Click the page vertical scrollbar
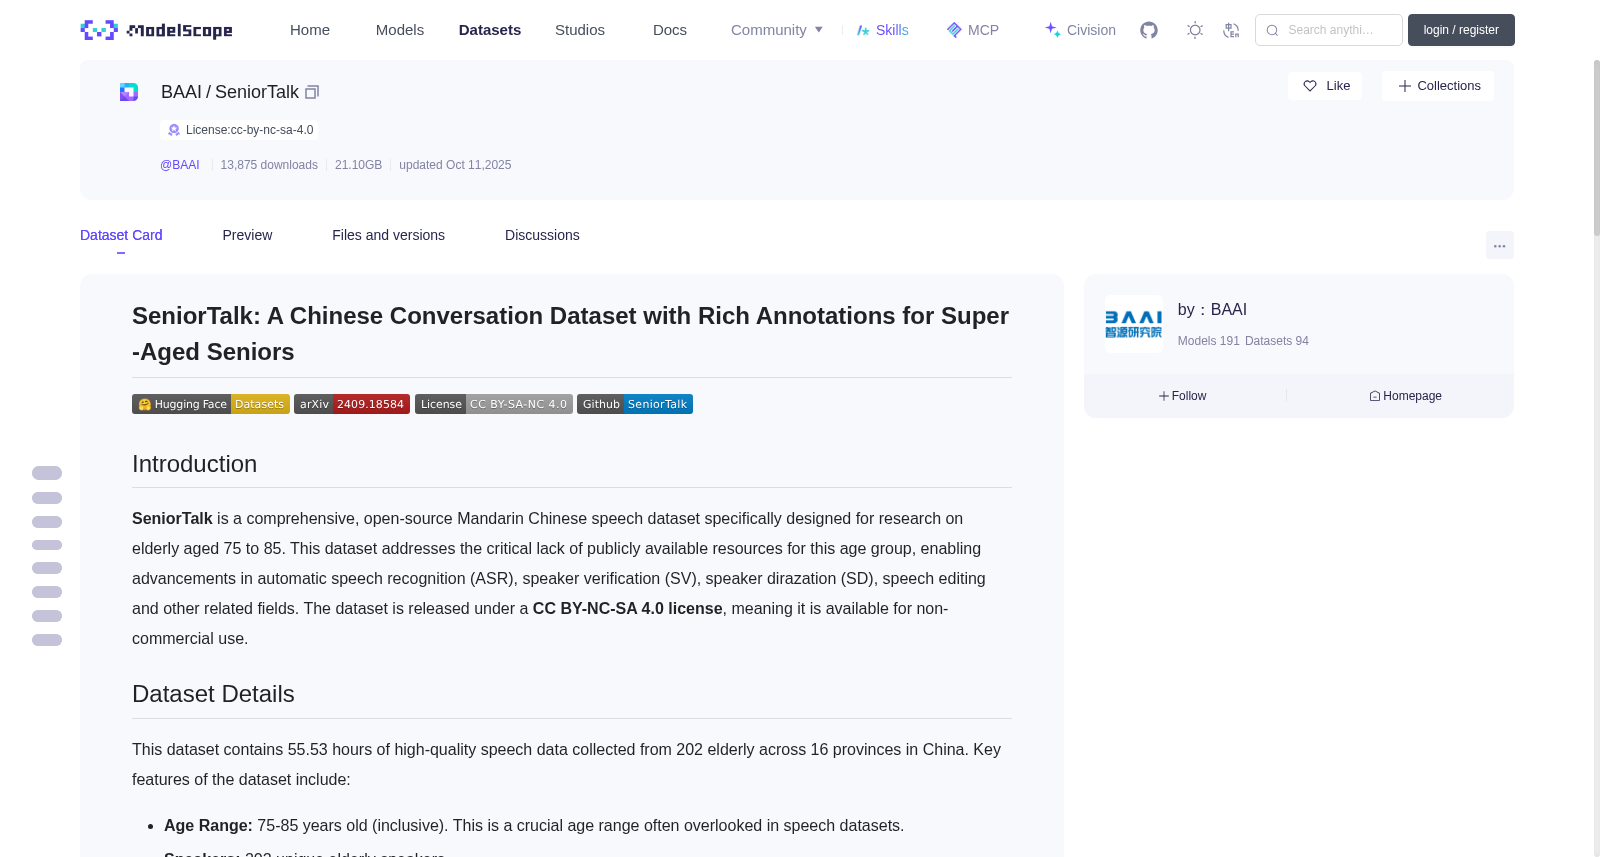Screen dimensions: 1600x857 click(1596, 148)
